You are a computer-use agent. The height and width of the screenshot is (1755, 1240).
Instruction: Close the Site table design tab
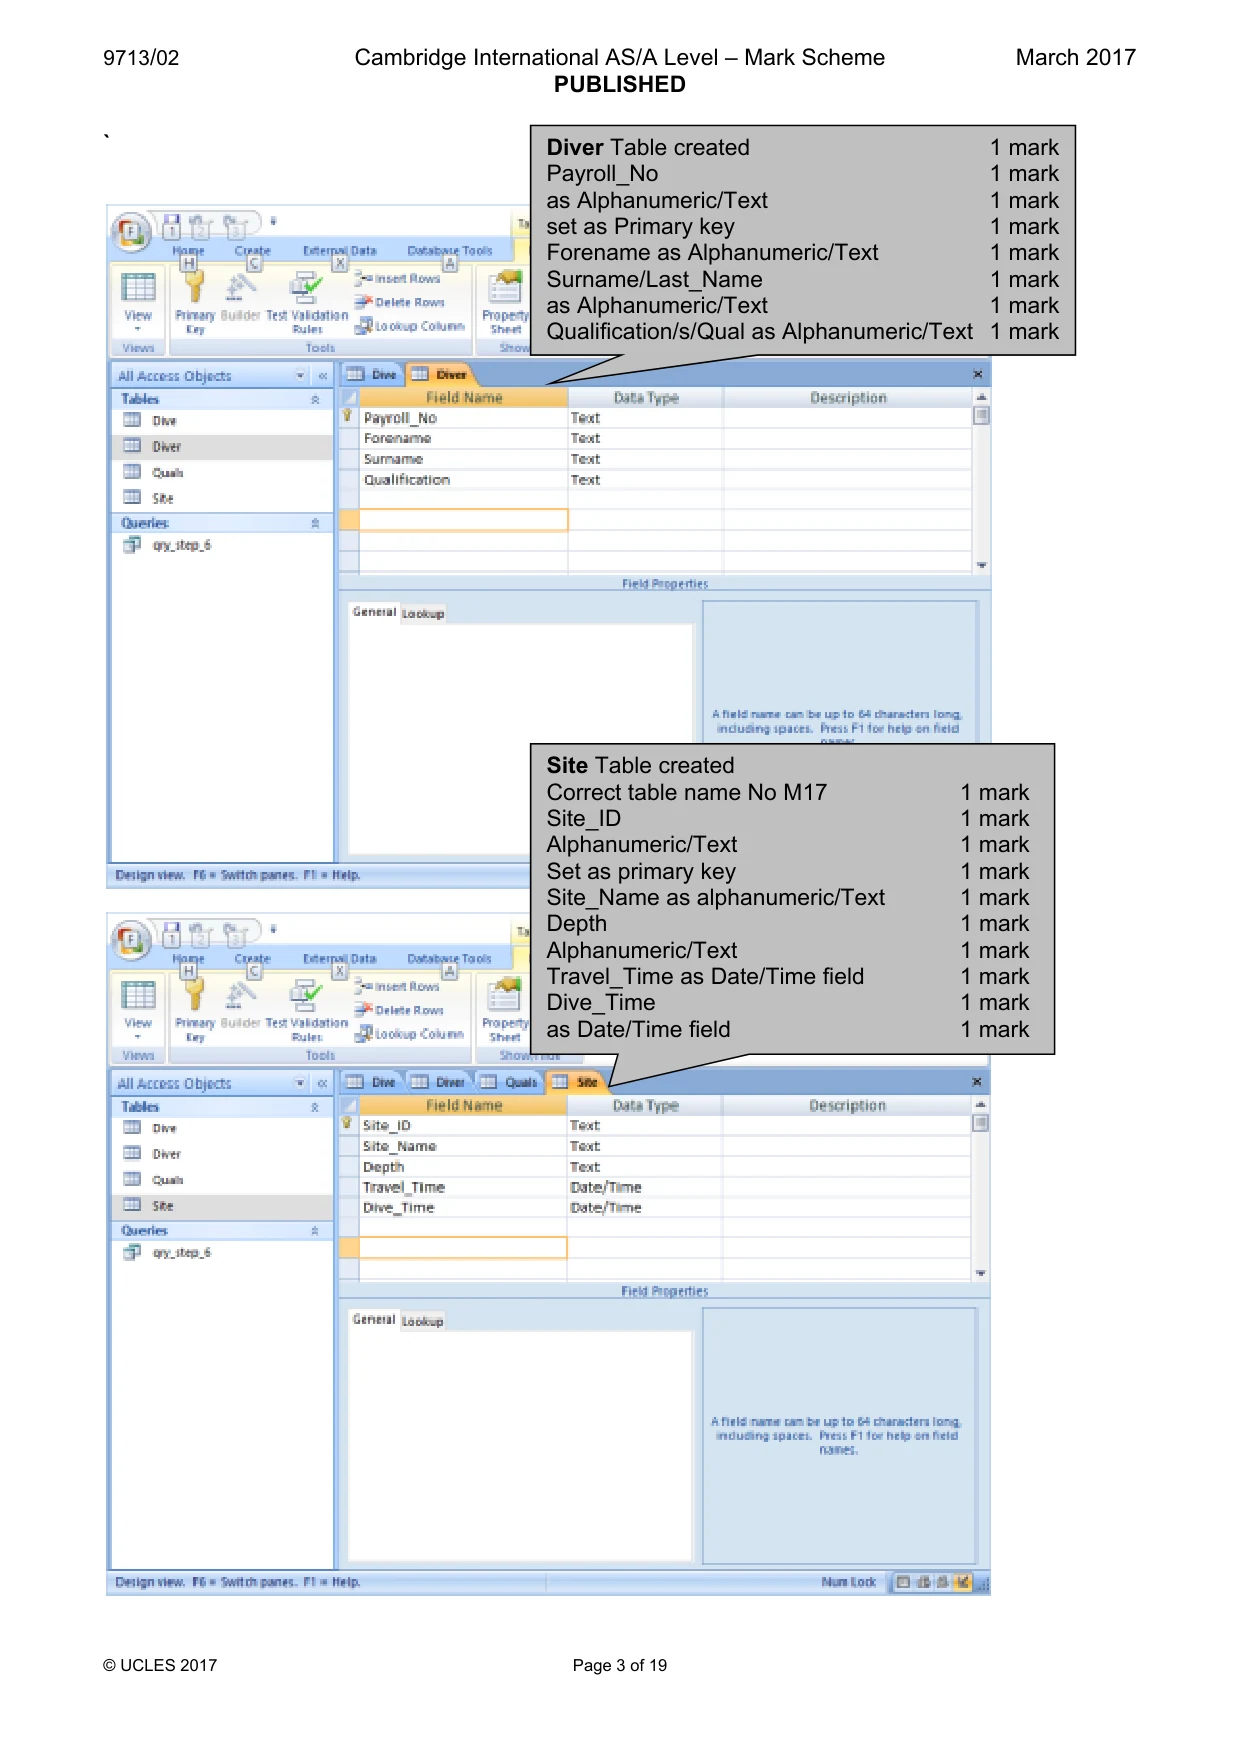(x=977, y=1082)
